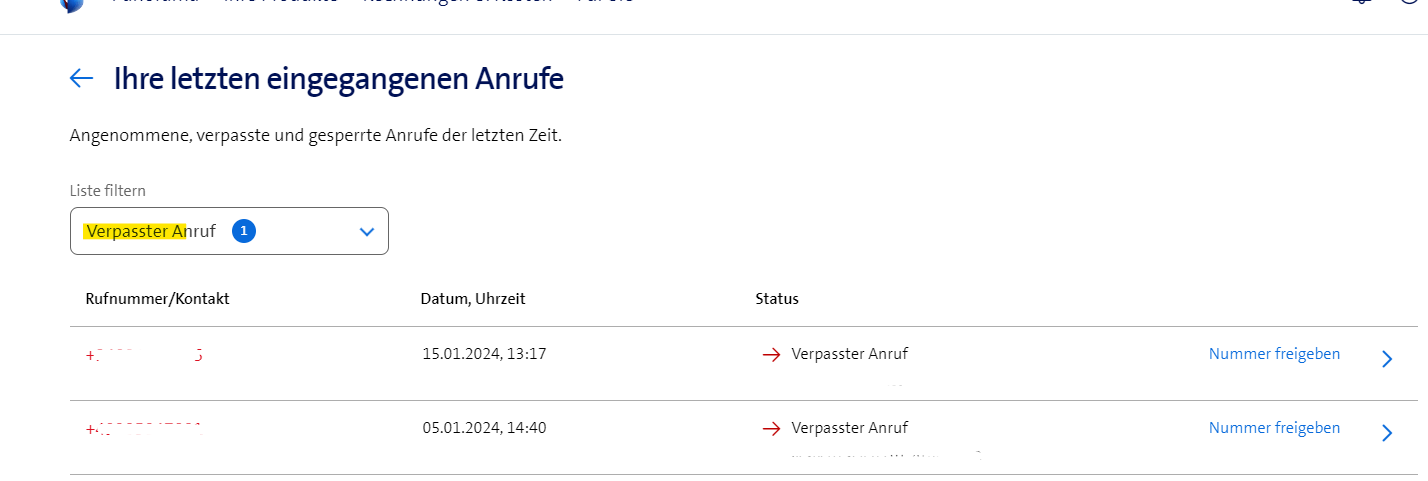Viewport: 1428px width, 481px height.
Task: Open the 'Liste filtern' dropdown
Action: [229, 231]
